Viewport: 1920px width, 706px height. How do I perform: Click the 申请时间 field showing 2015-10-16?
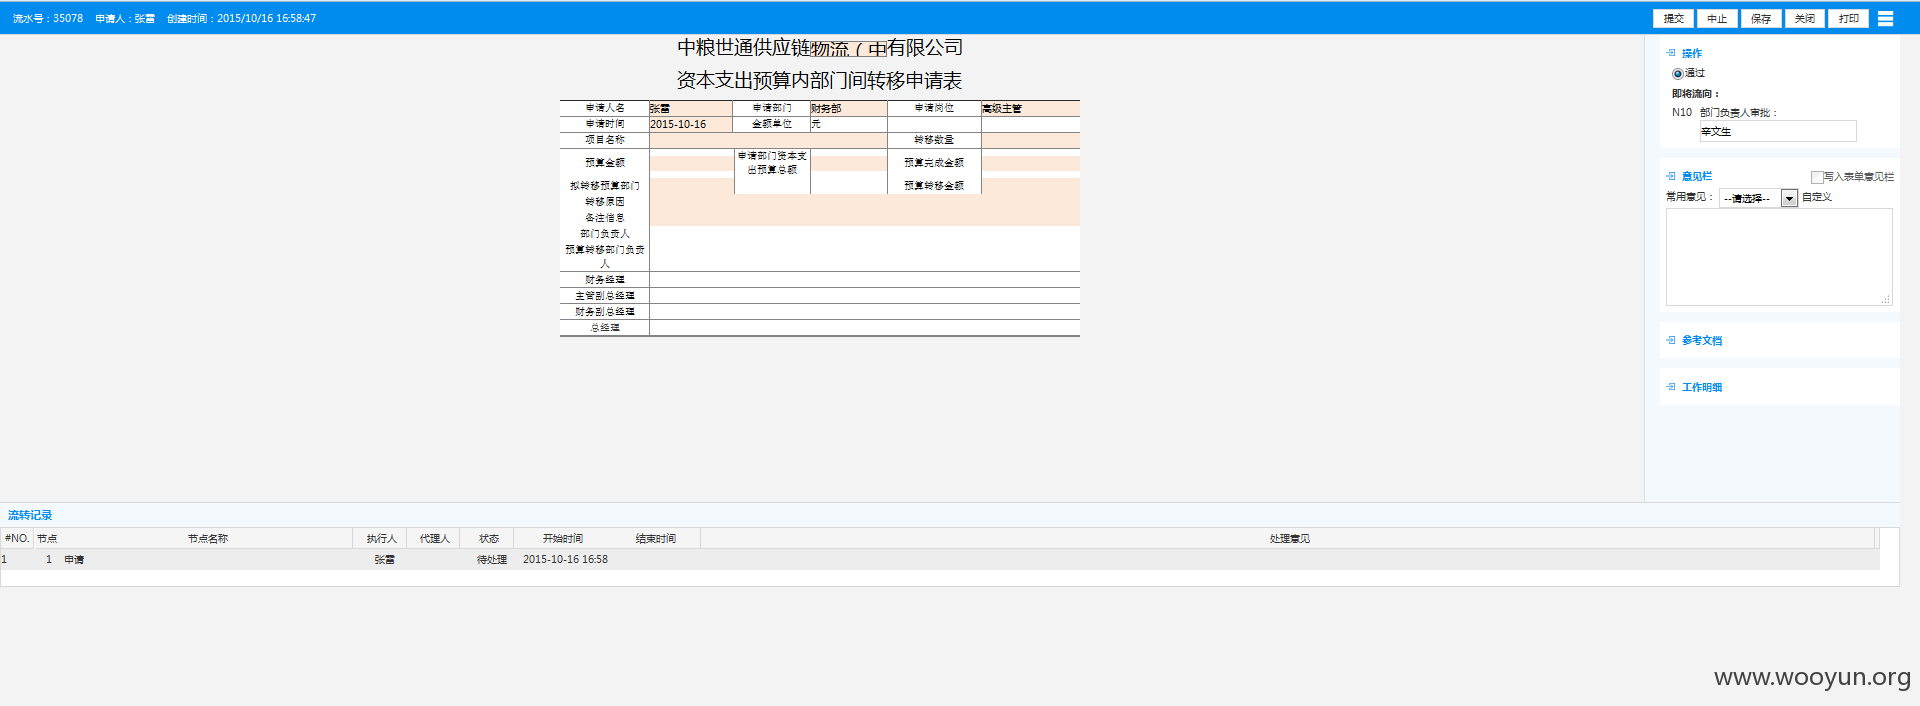click(691, 124)
